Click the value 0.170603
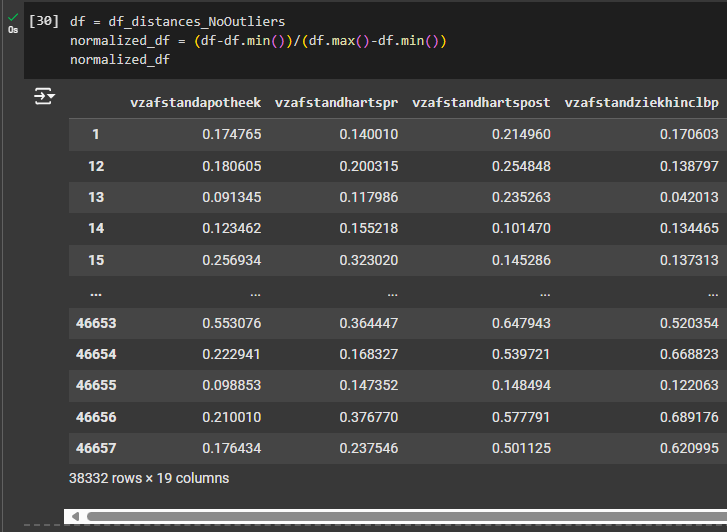727x532 pixels. point(689,135)
